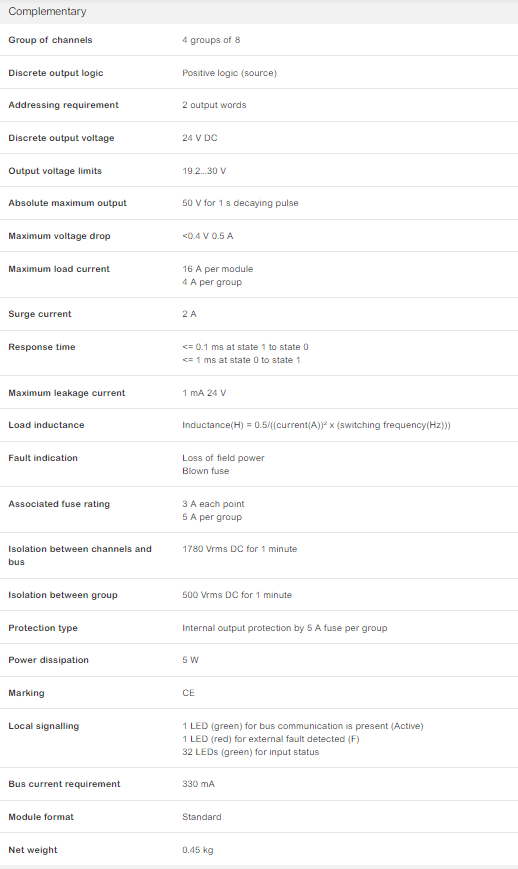Click the 'Positive logic (source)' value
Image resolution: width=518 pixels, height=869 pixels.
229,73
